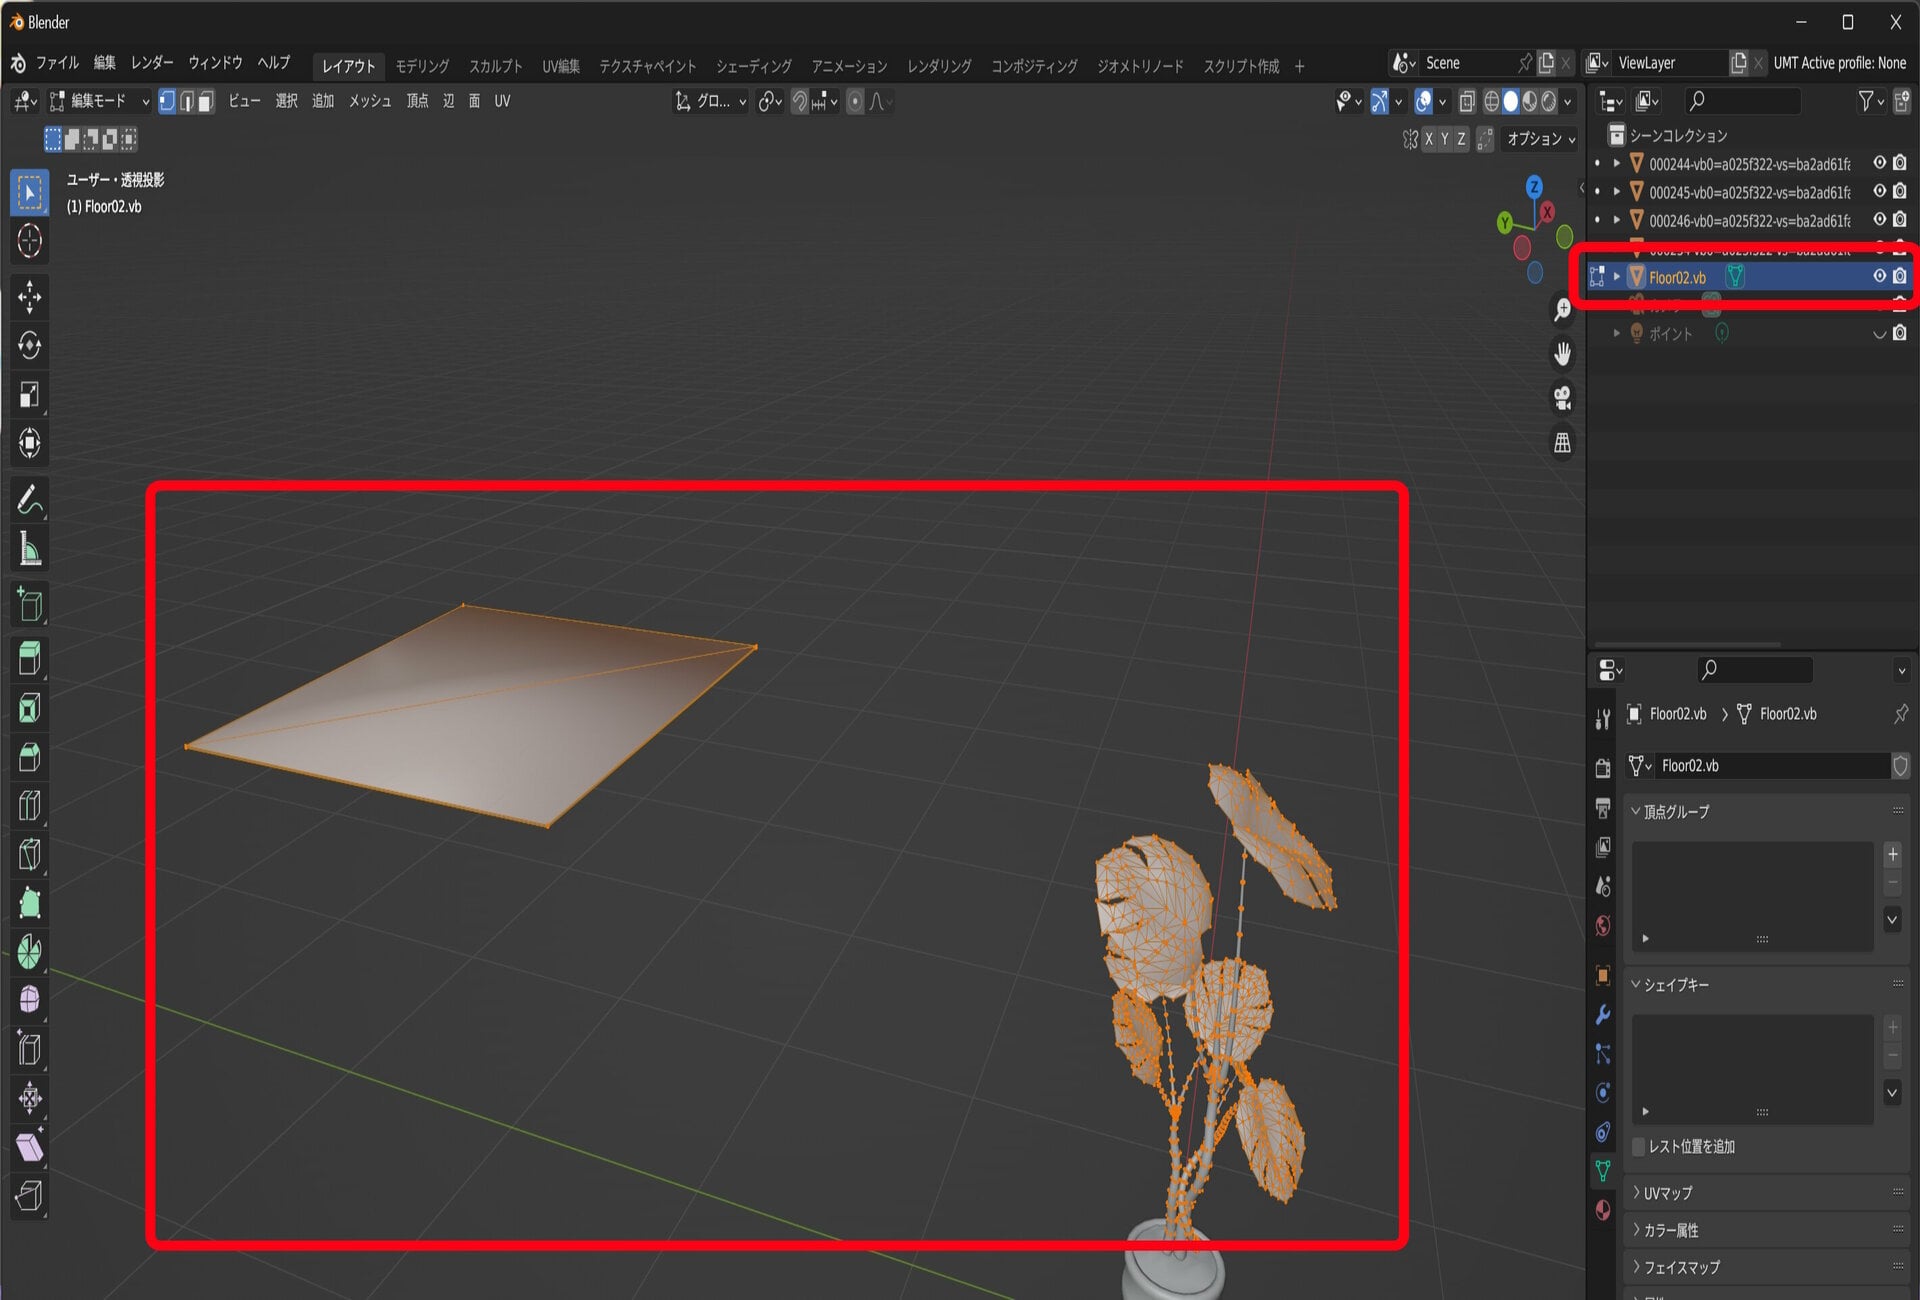
Task: Add a vertex group with plus button
Action: click(1892, 854)
